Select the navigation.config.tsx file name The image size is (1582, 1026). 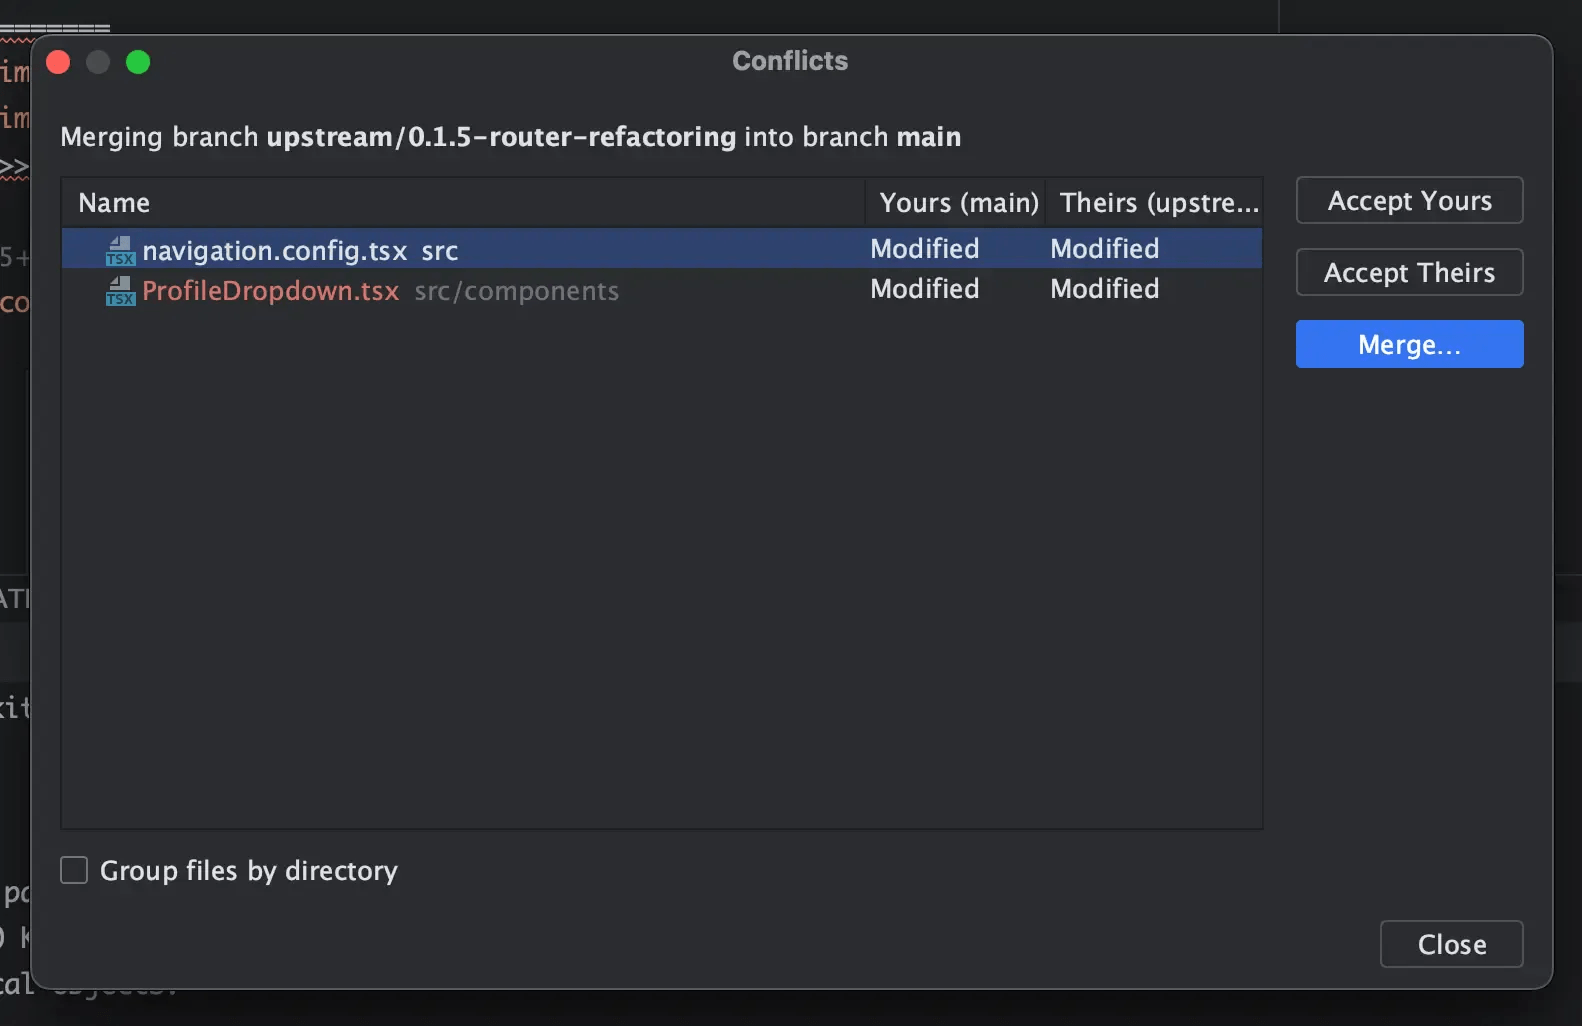(274, 250)
